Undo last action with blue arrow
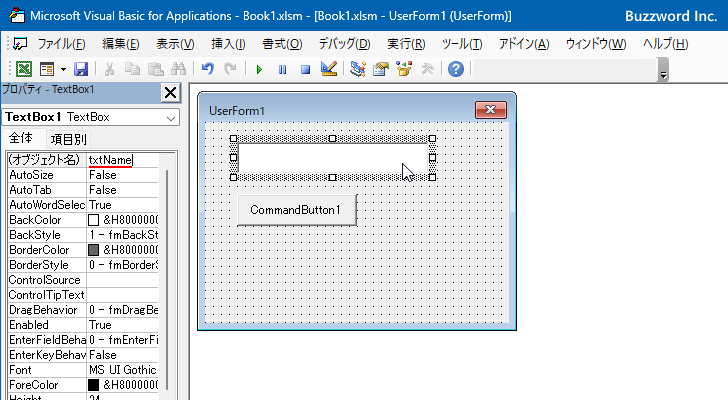 [208, 69]
